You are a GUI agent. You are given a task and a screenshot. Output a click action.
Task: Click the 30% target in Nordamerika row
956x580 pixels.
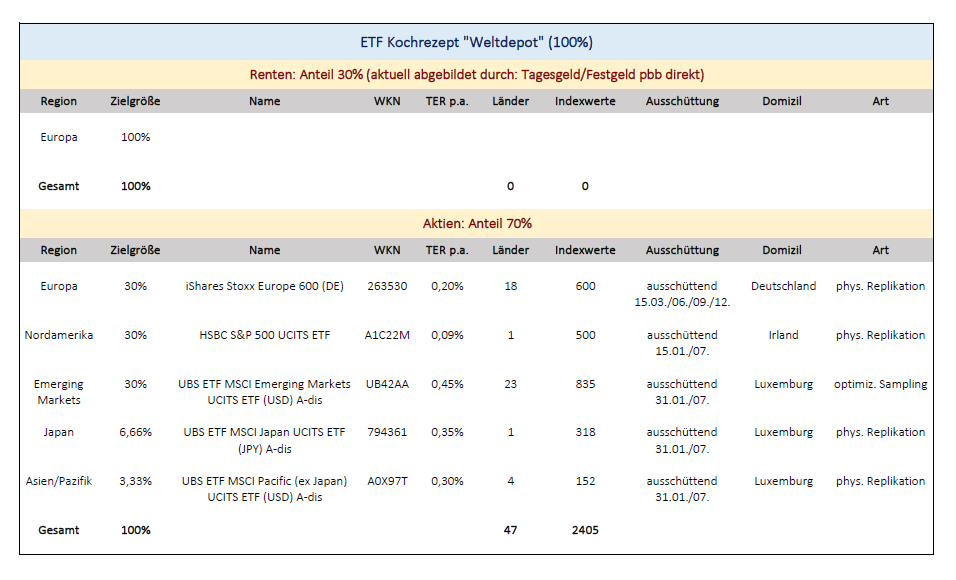click(x=135, y=335)
